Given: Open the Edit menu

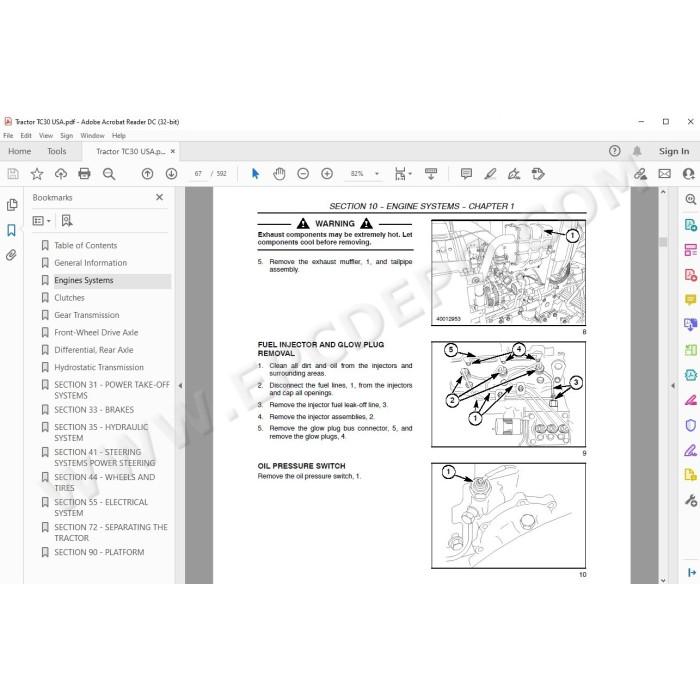Looking at the screenshot, I should point(26,135).
